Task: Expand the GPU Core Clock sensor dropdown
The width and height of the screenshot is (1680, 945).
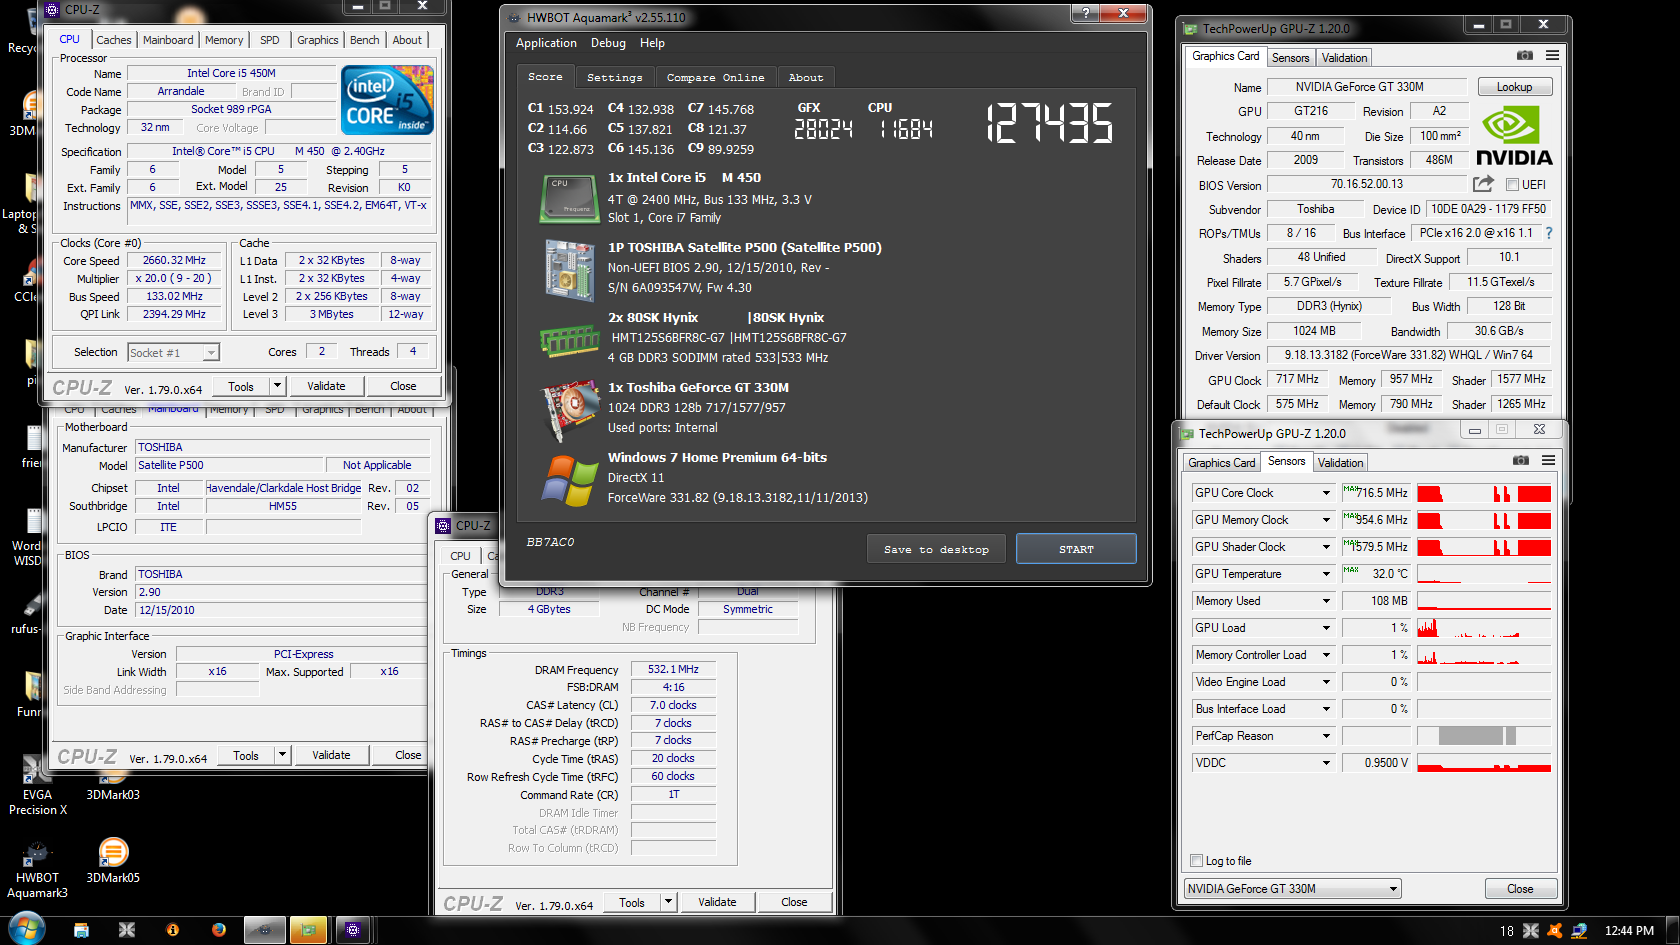Action: point(1326,493)
